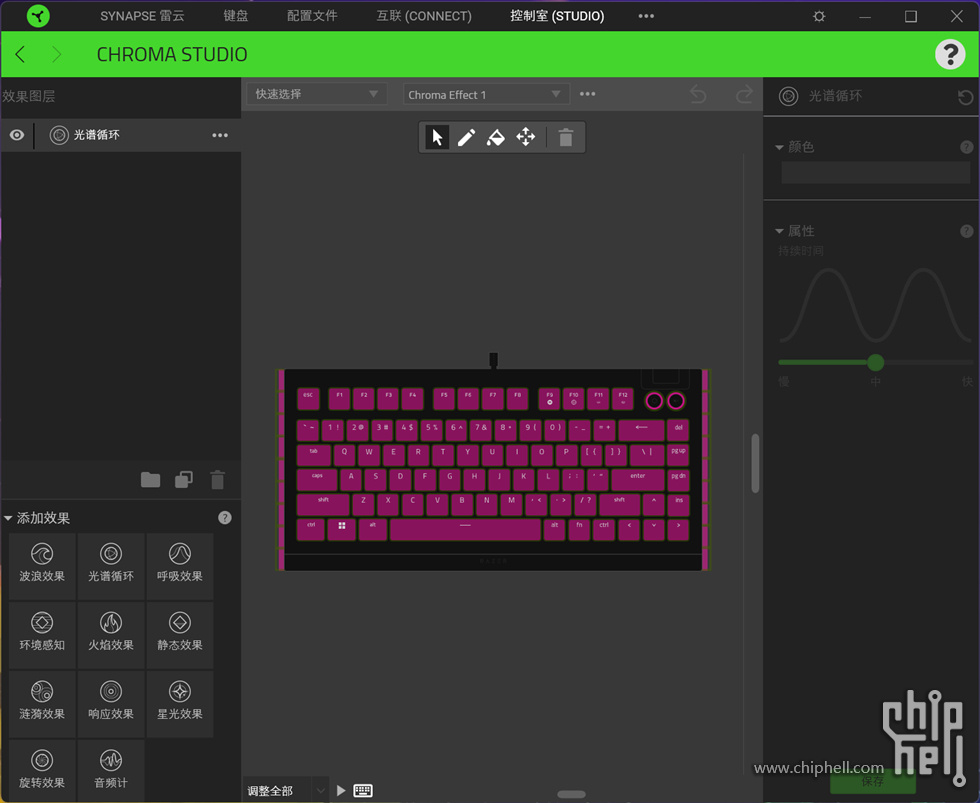The image size is (980, 803).
Task: Click the 颜色 color bar
Action: (x=875, y=172)
